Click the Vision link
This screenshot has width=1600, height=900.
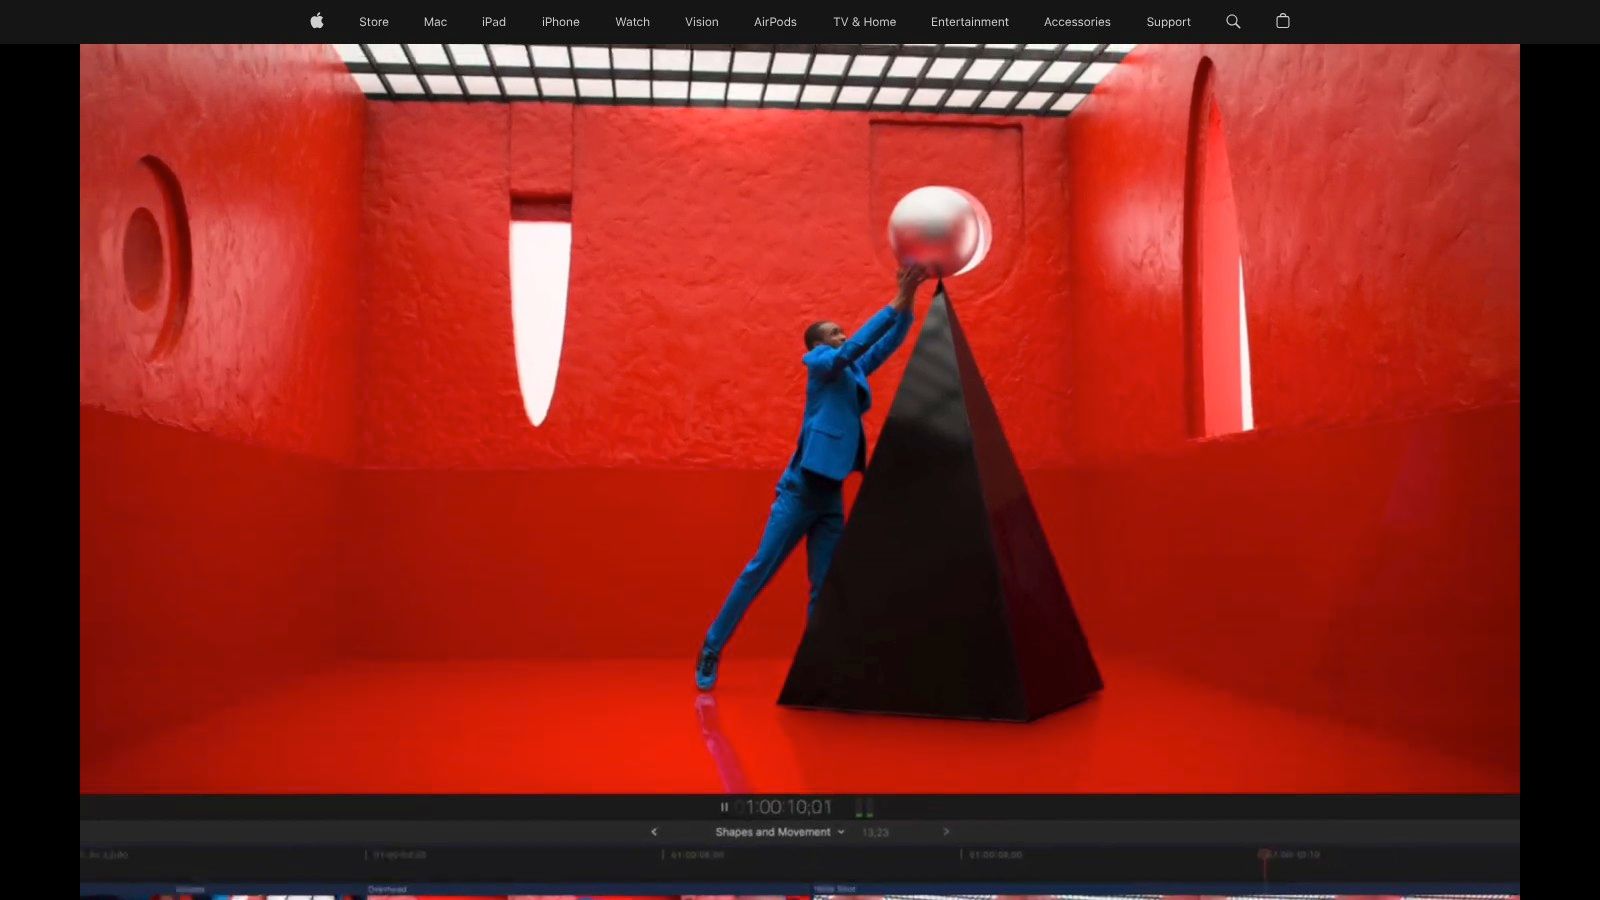(x=701, y=21)
